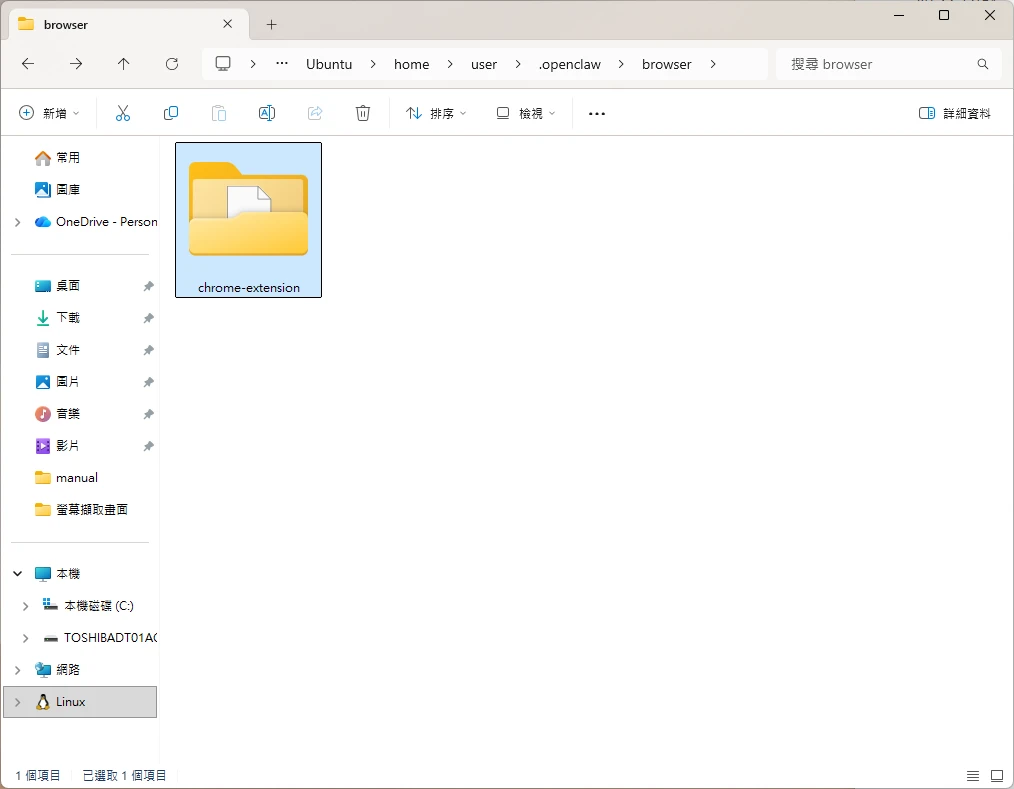This screenshot has width=1014, height=789.
Task: Expand the Linux tree node
Action: [x=17, y=702]
